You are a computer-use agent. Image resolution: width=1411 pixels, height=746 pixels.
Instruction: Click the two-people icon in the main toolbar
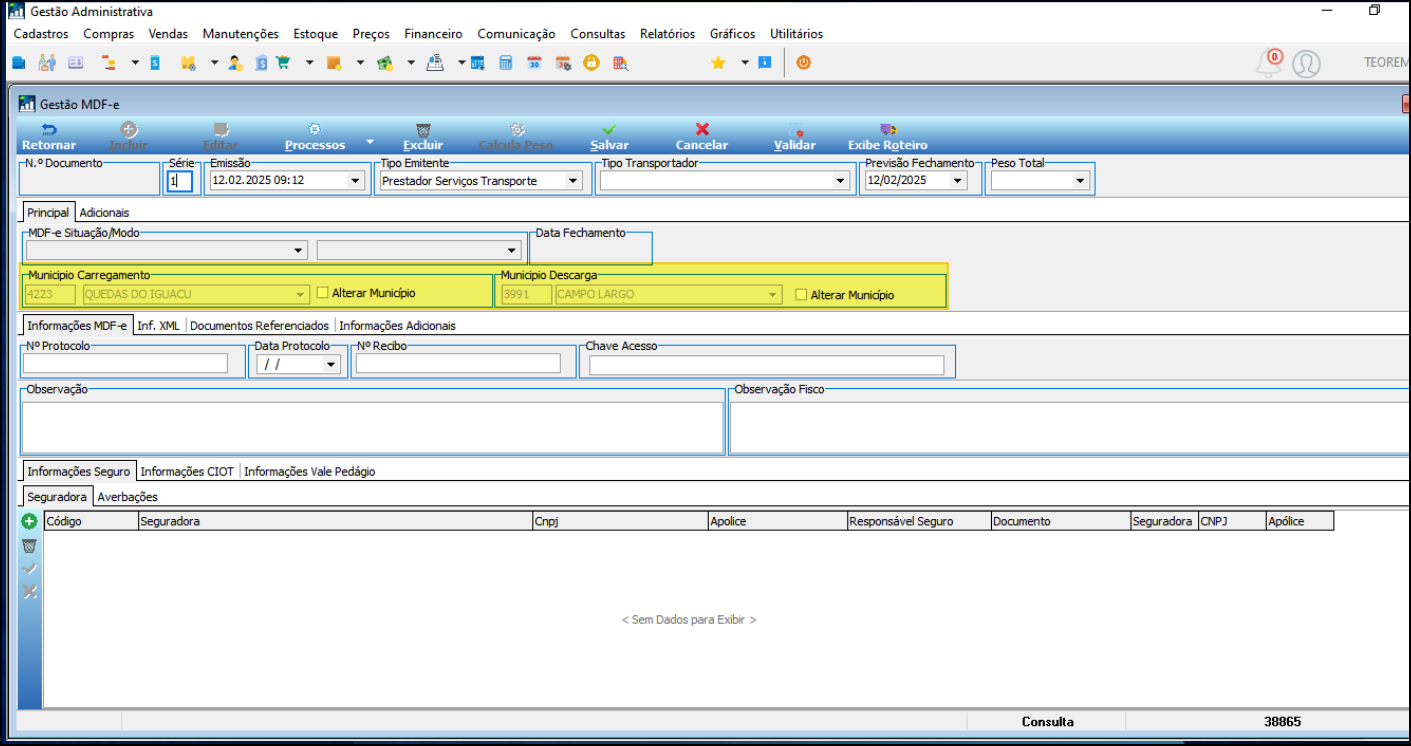coord(47,62)
